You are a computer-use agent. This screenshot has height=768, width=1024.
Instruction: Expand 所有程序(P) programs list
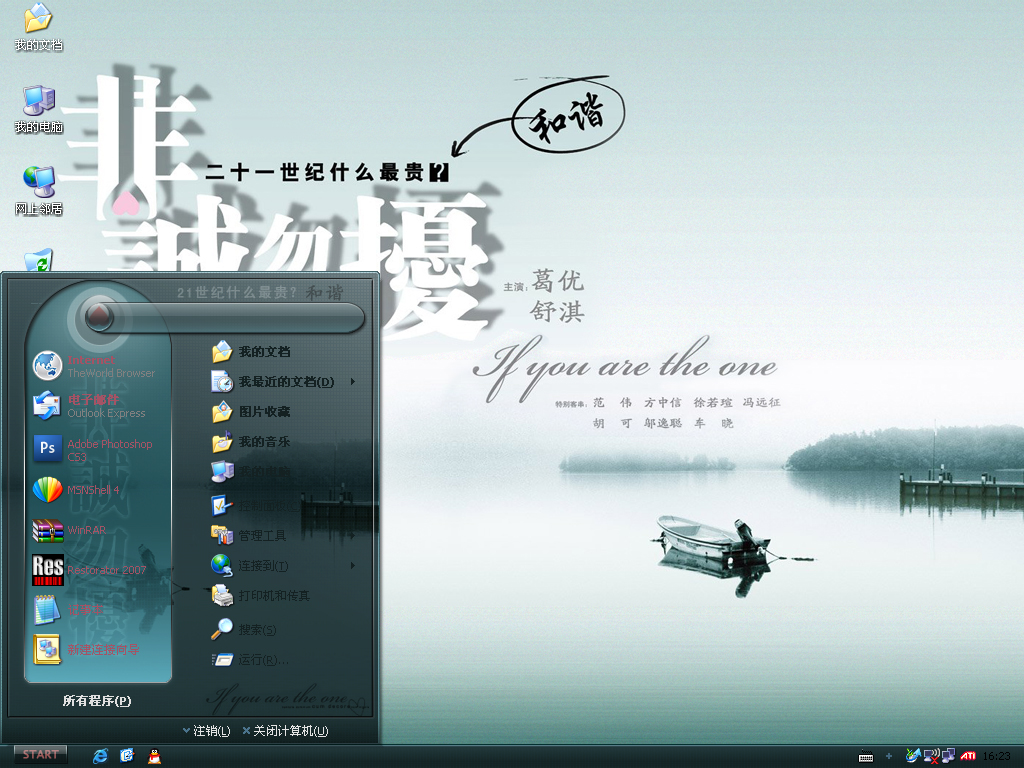pos(97,701)
